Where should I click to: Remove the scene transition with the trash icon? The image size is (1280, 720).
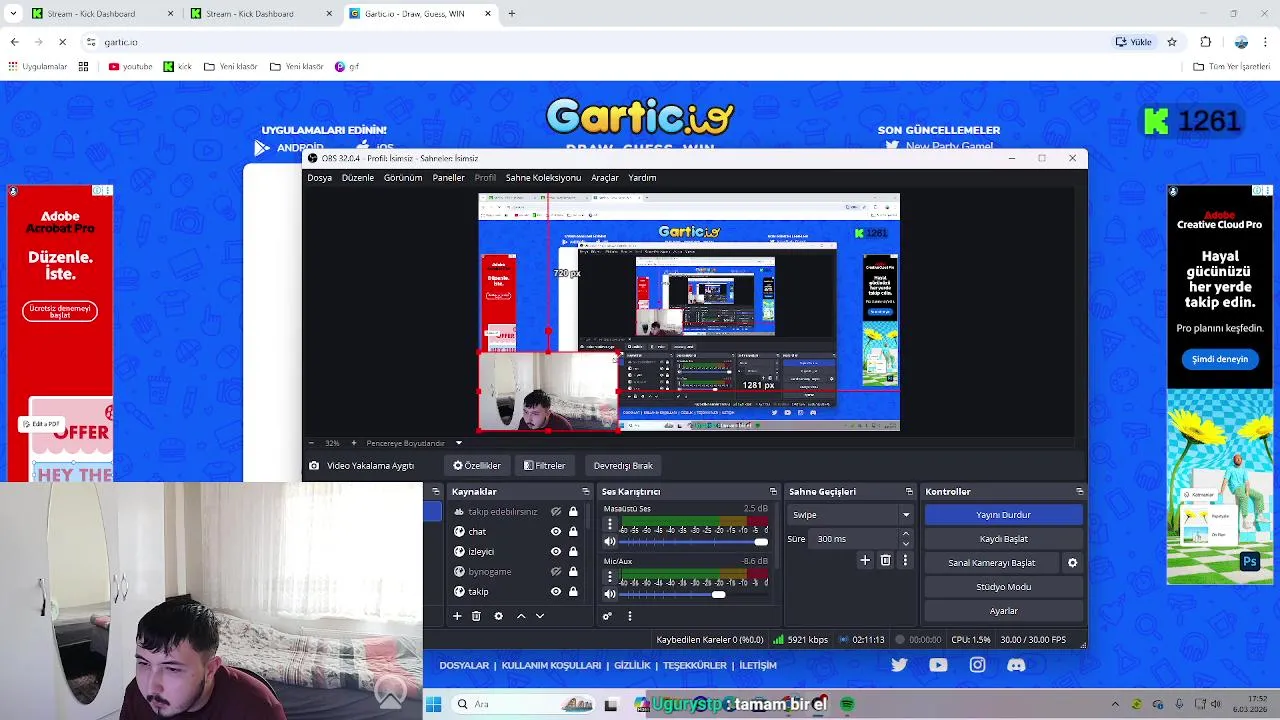(x=885, y=561)
